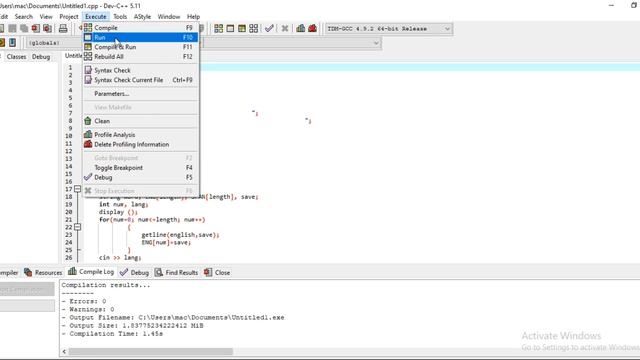Select Delete Profiling Information menu entry

coord(141,144)
